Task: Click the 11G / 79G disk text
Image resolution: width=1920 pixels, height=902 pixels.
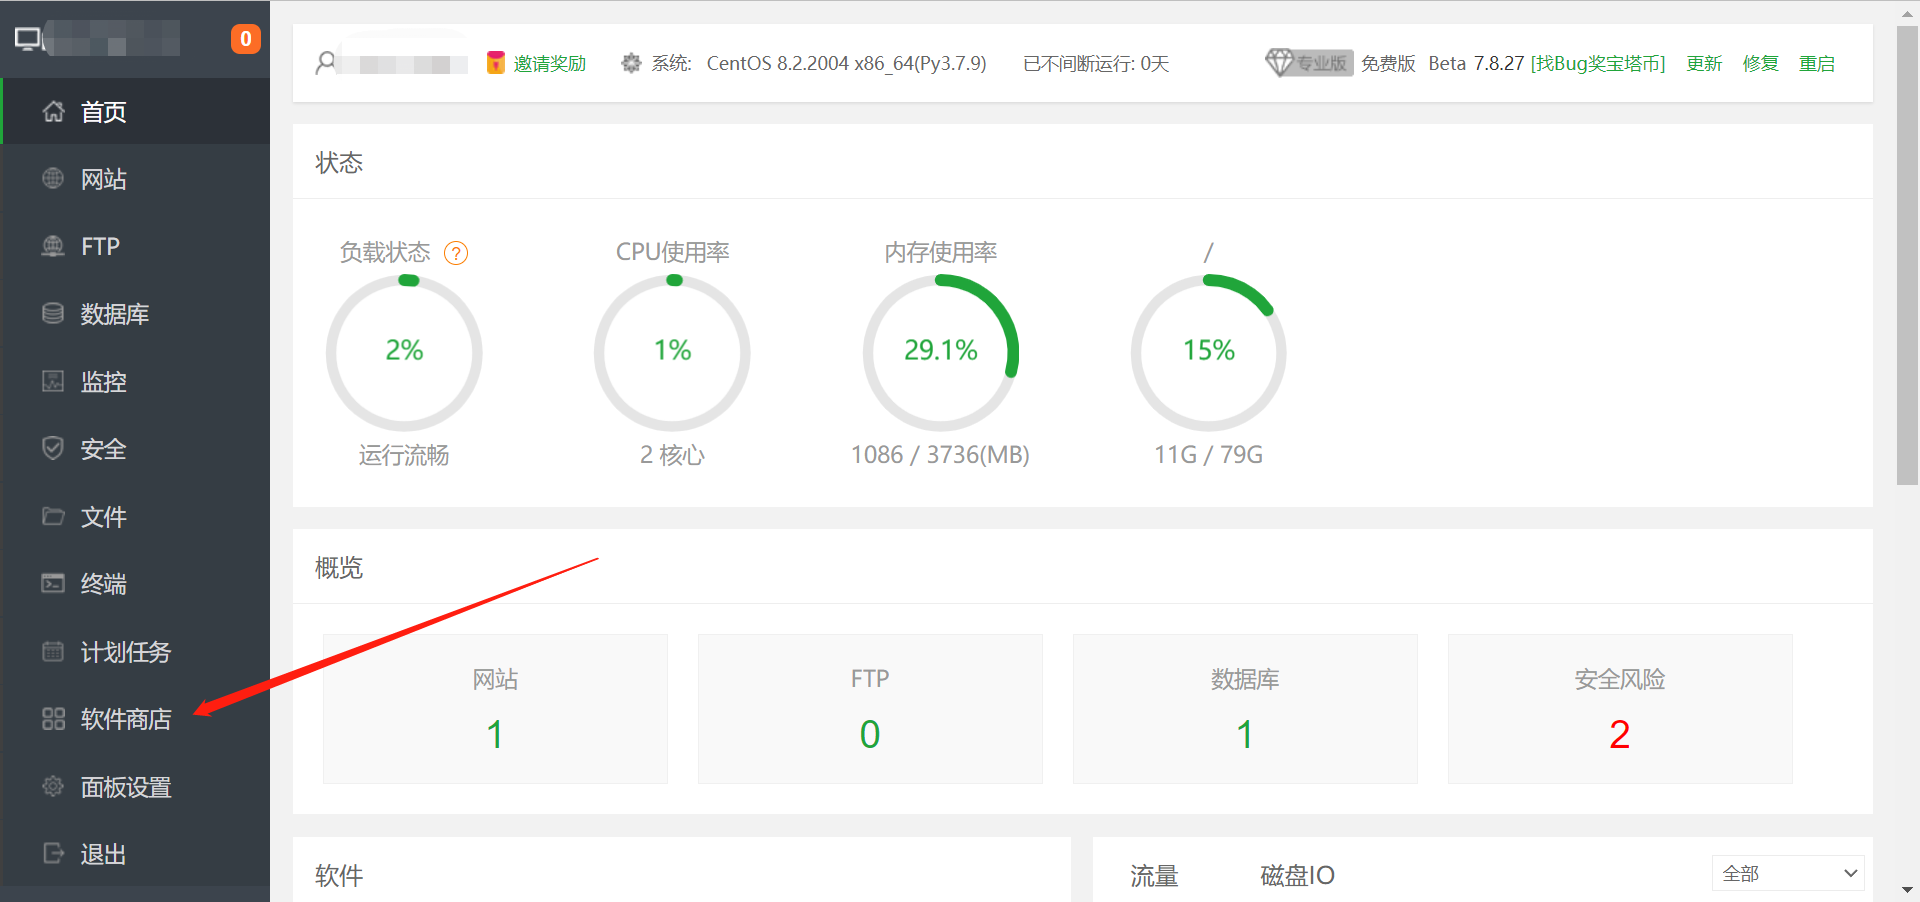Action: (1208, 455)
